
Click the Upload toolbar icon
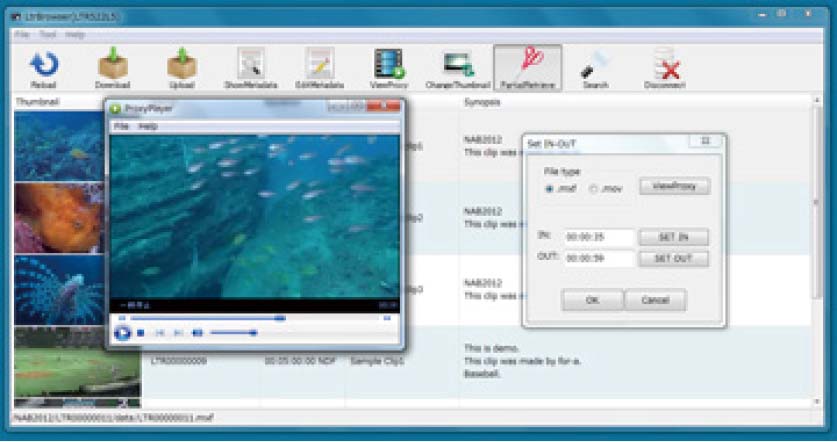[x=181, y=66]
